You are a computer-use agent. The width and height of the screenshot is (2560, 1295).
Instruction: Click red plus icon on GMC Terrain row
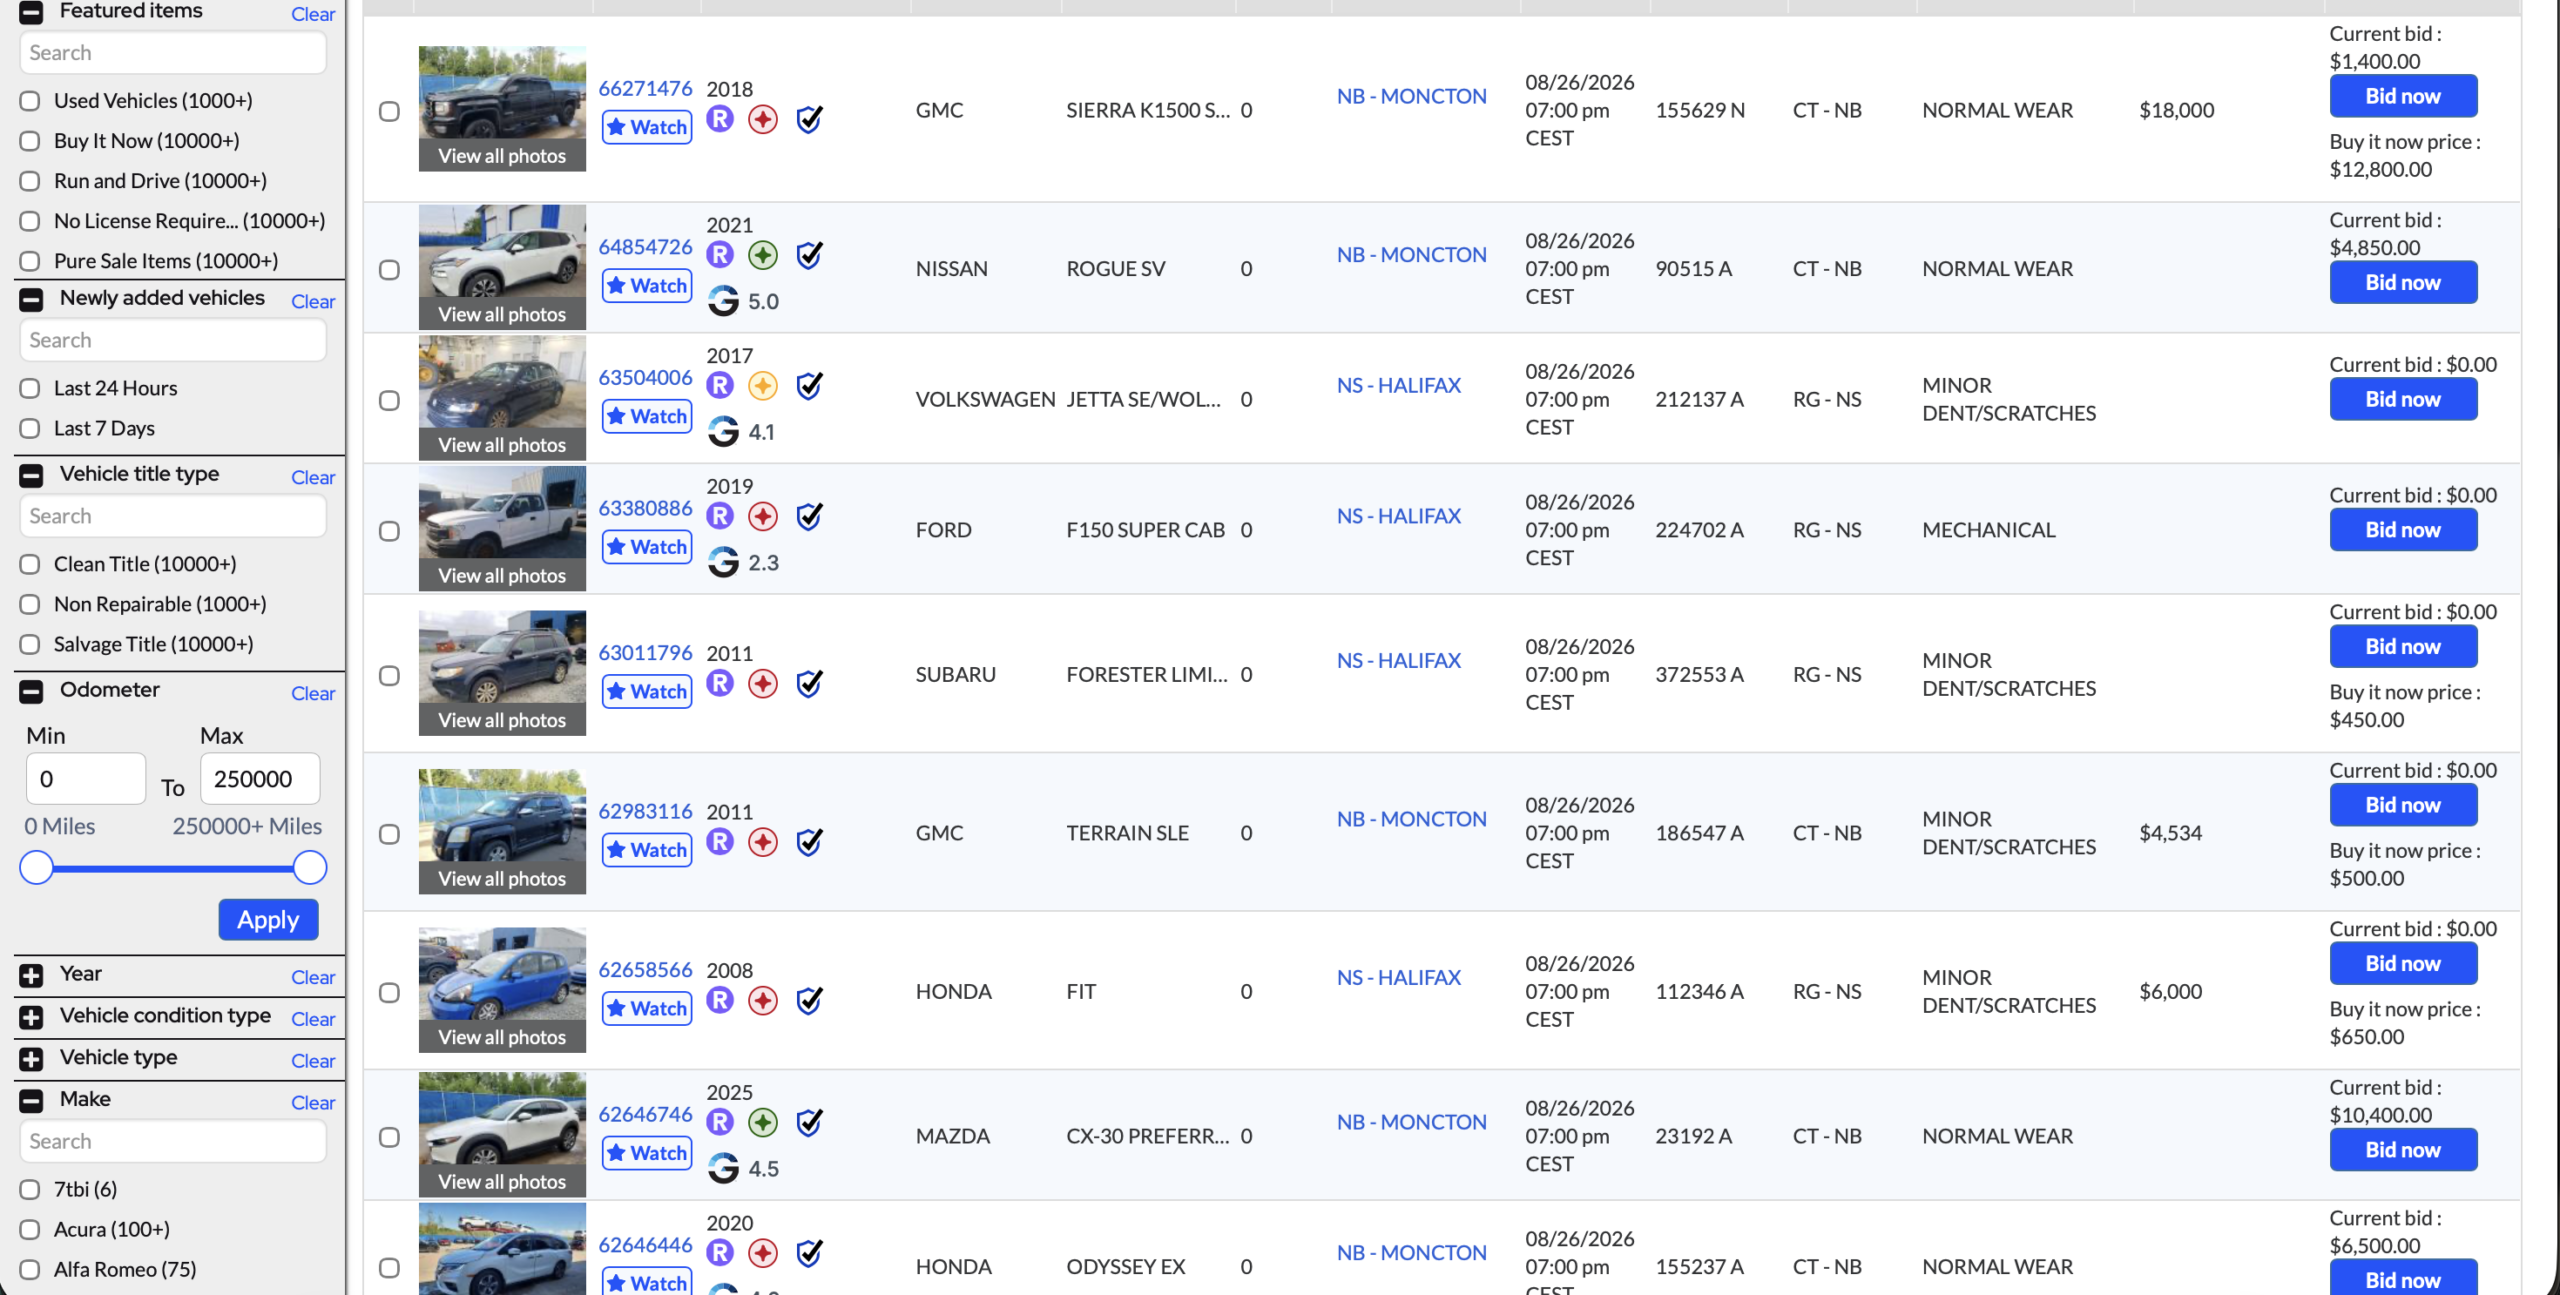[763, 842]
